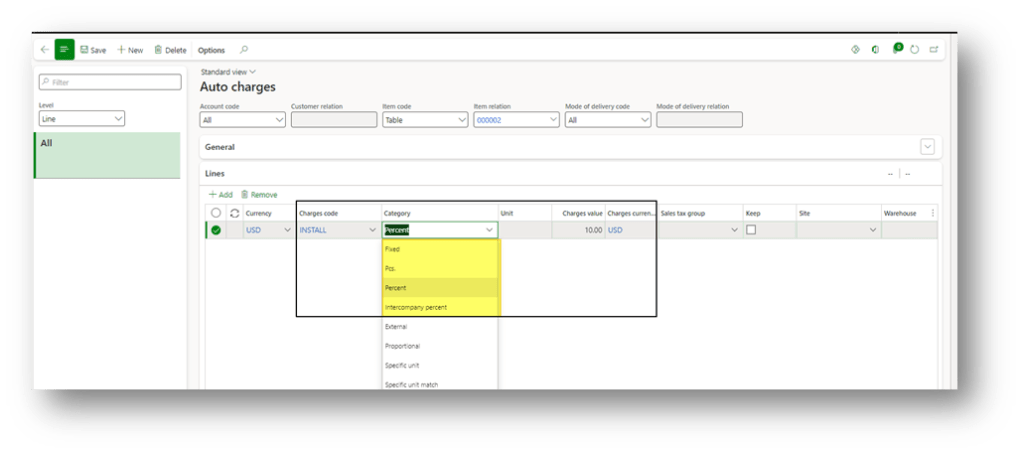Toggle the select-all rows circle in header
The width and height of the screenshot is (1022, 454).
point(215,213)
